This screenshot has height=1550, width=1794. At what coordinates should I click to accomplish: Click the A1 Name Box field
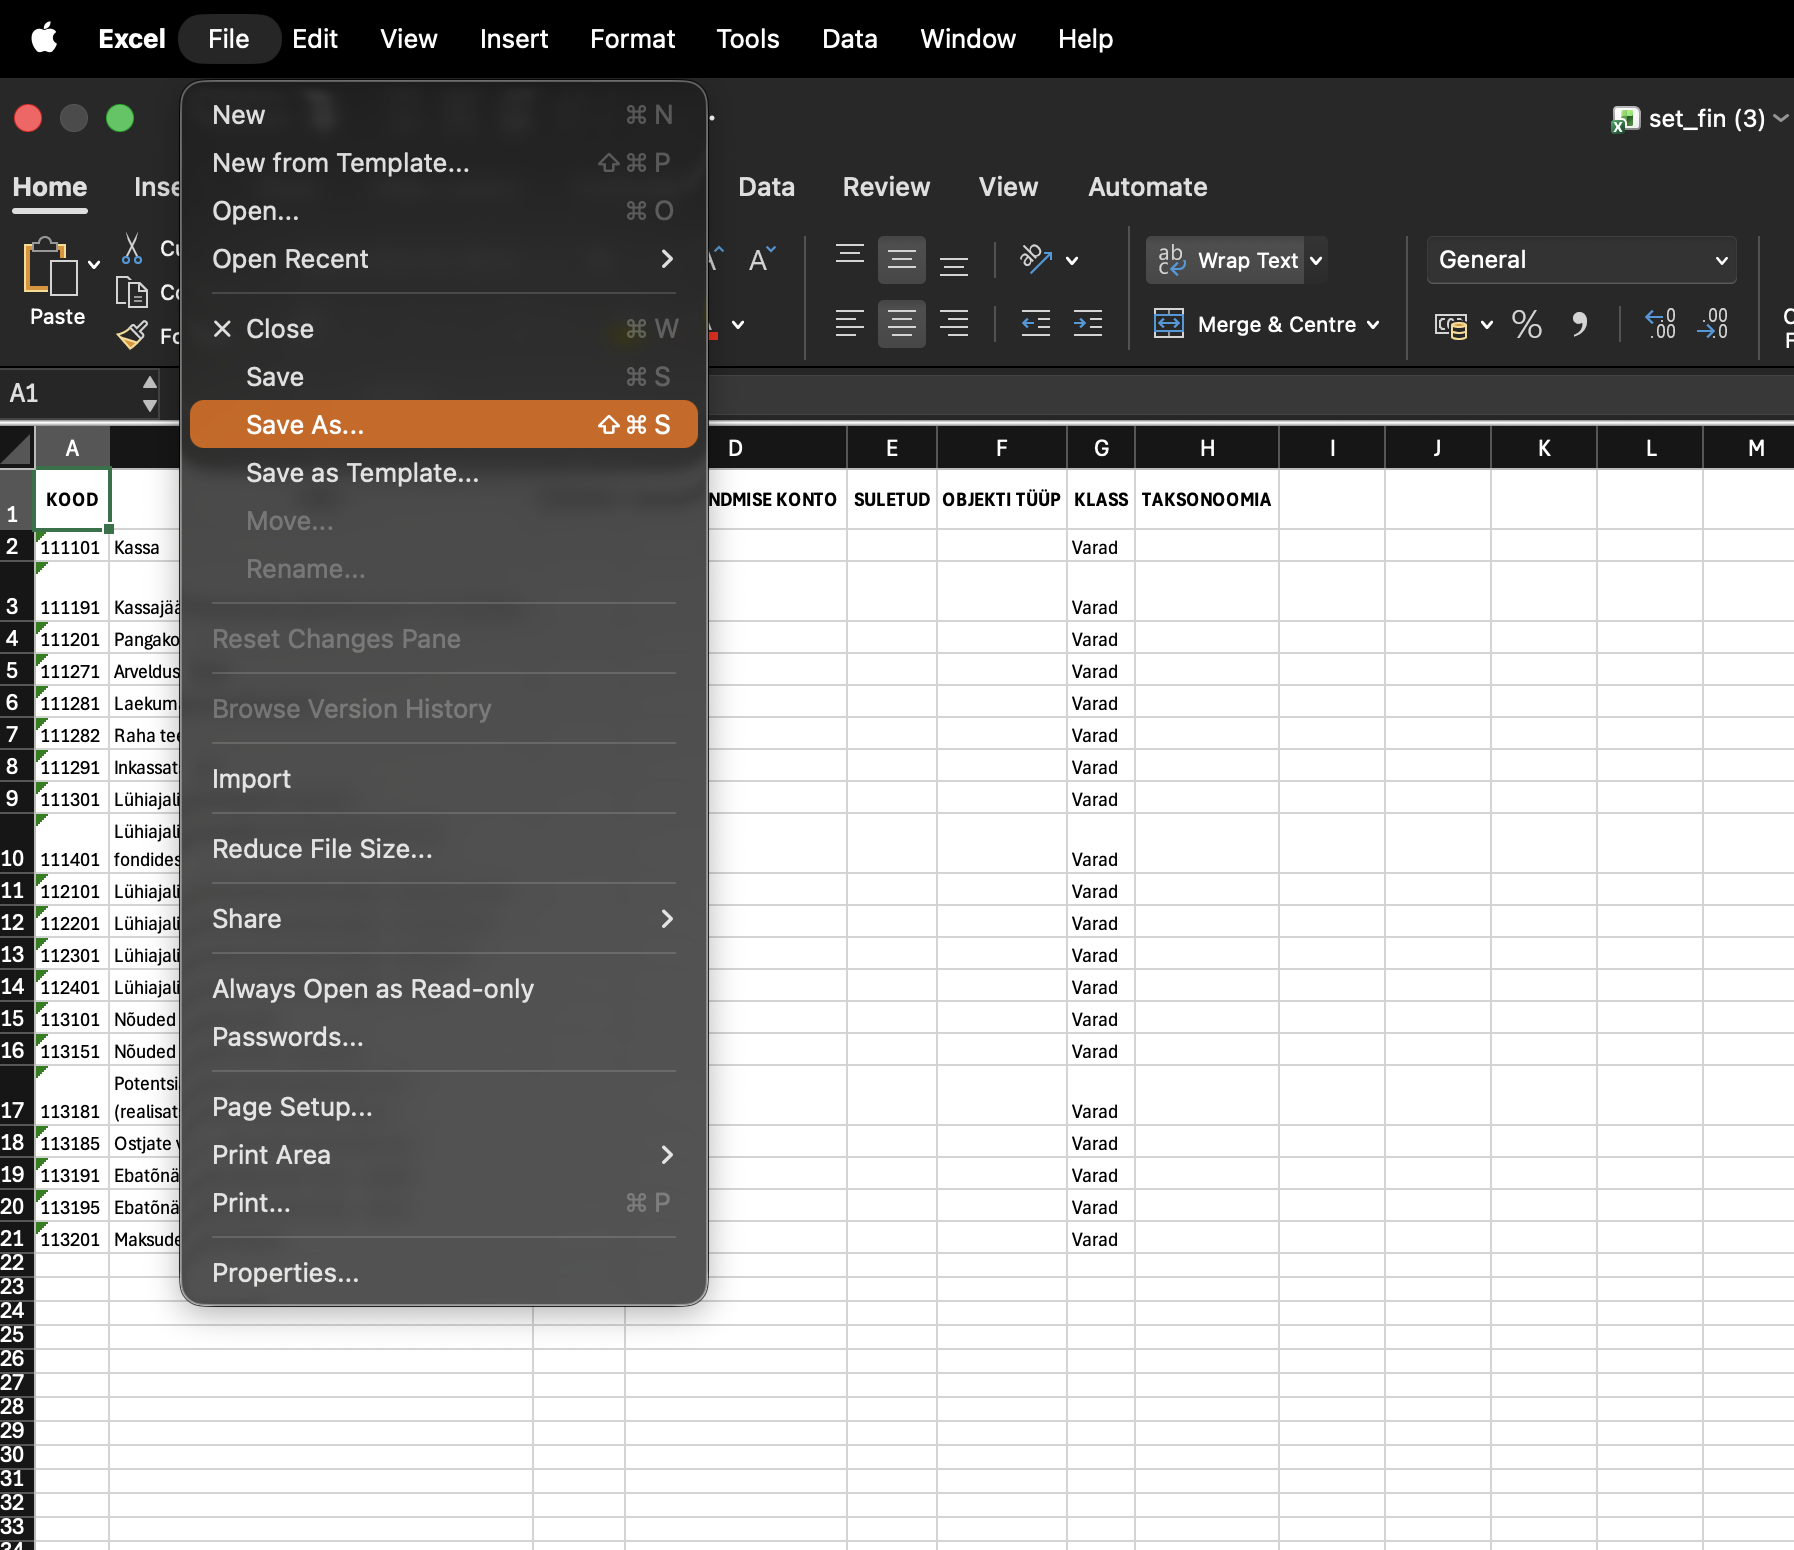70,393
